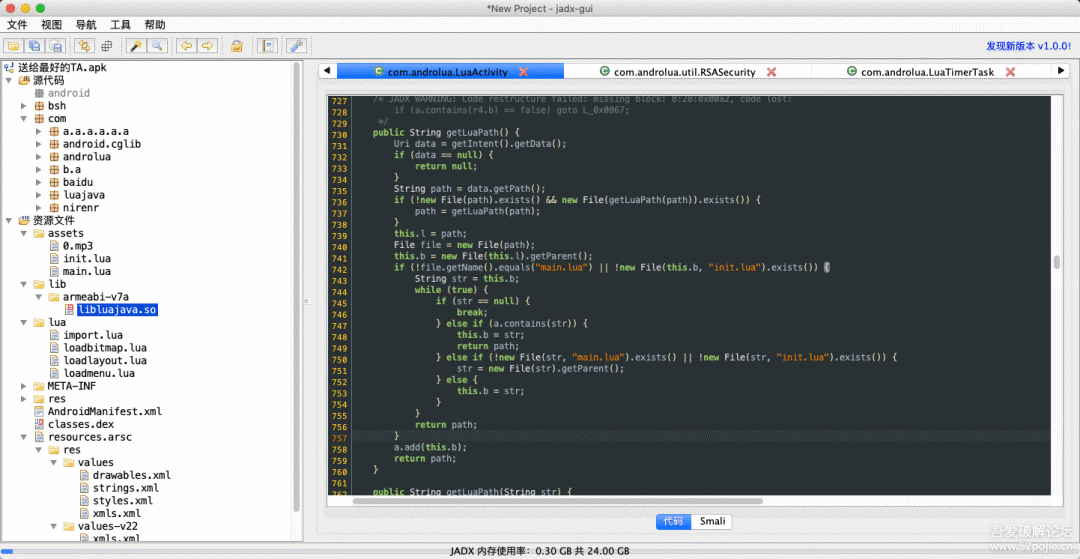
Task: Navigate back with left arrow icon
Action: point(186,46)
